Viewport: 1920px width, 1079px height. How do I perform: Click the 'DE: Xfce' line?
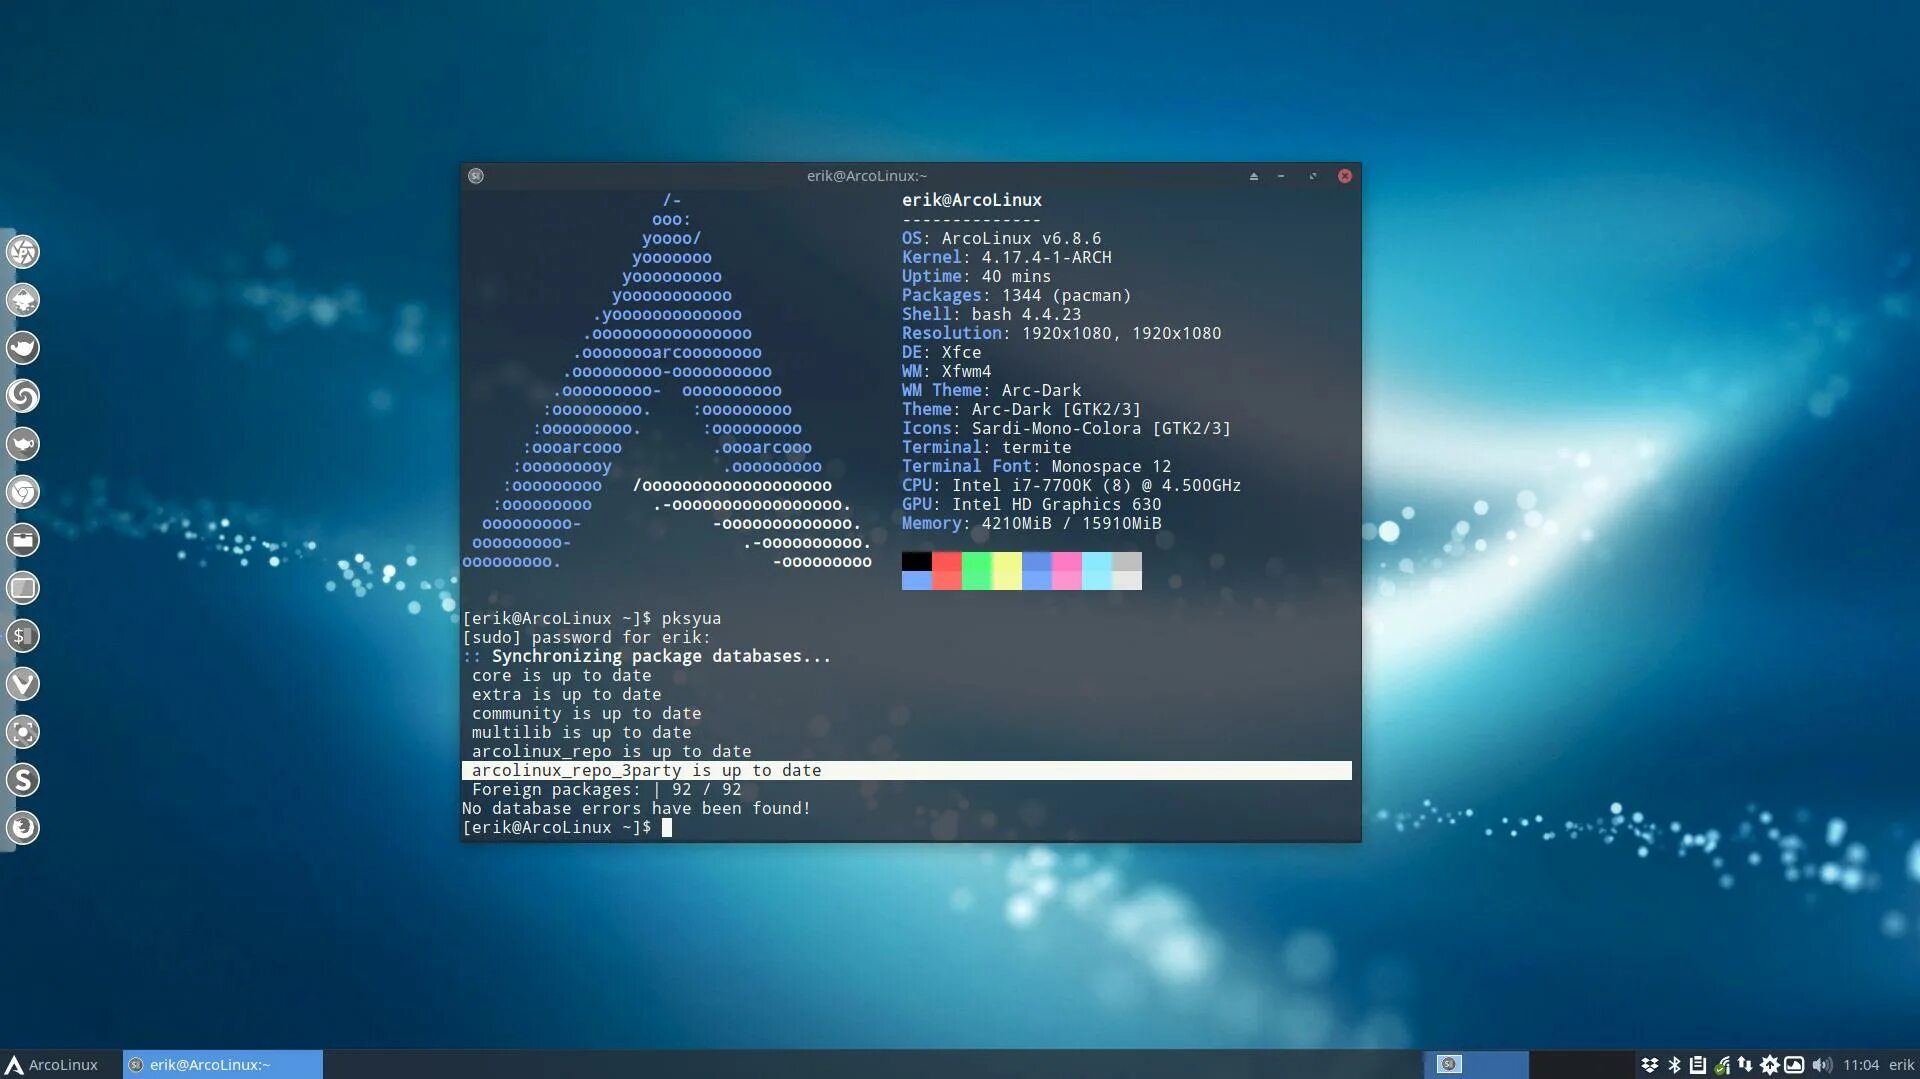[941, 353]
